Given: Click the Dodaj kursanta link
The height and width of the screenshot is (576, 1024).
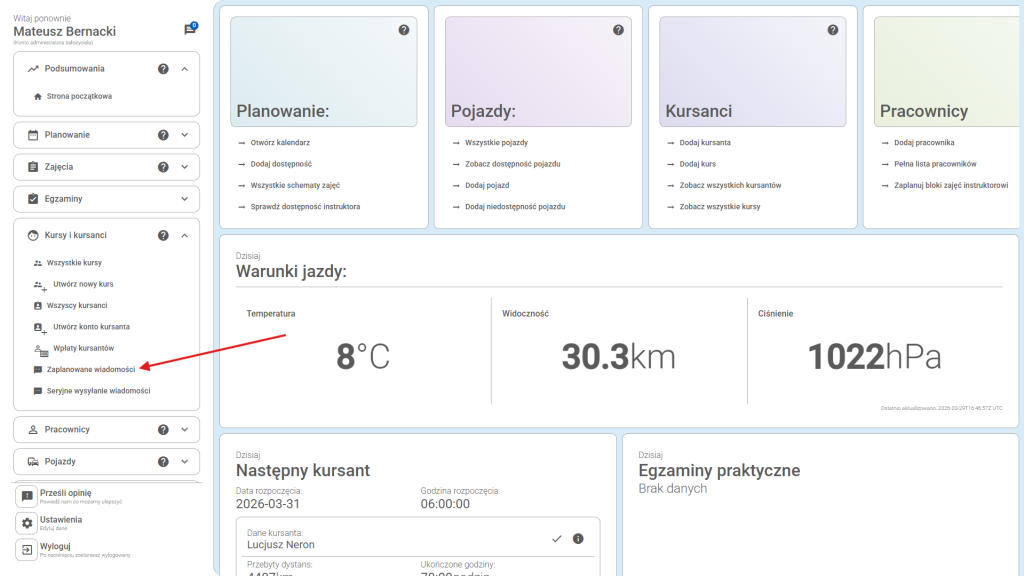Looking at the screenshot, I should [704, 143].
